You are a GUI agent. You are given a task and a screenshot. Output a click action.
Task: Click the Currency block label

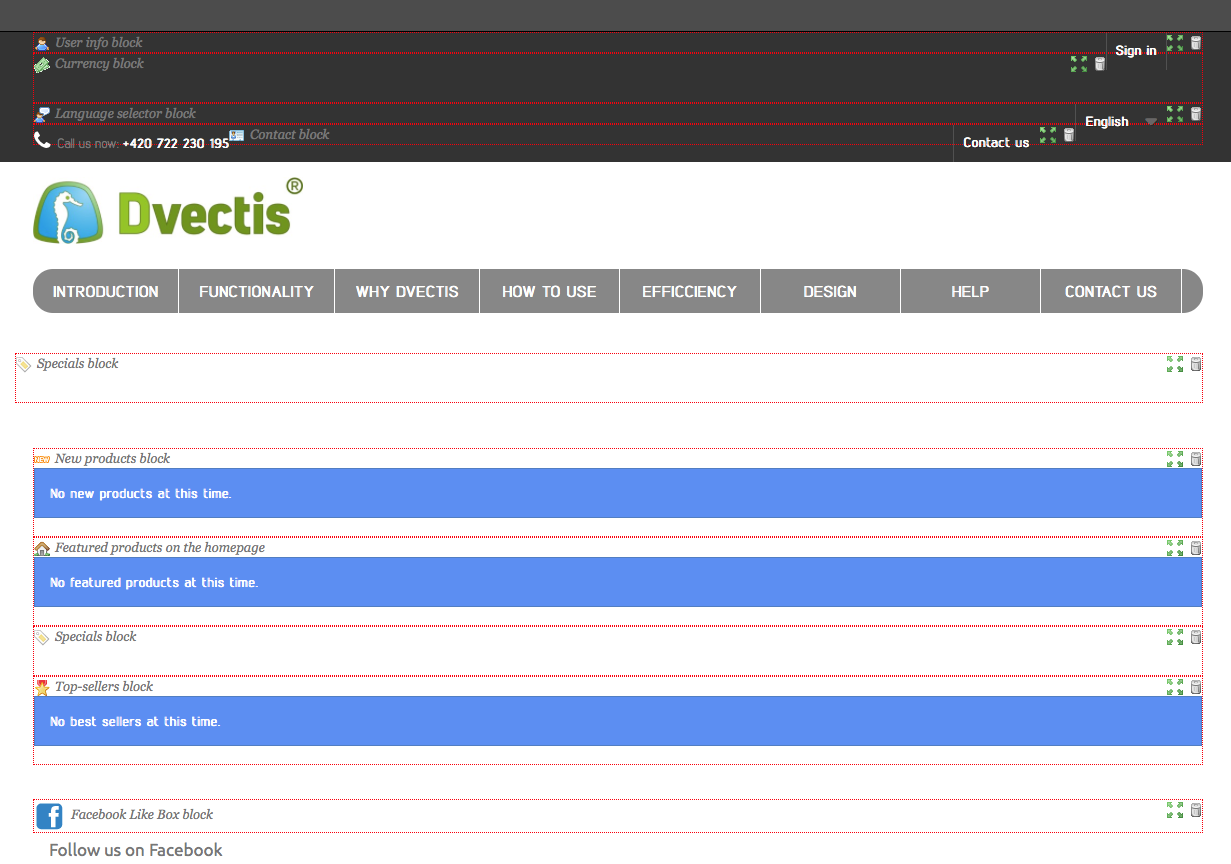pos(99,63)
